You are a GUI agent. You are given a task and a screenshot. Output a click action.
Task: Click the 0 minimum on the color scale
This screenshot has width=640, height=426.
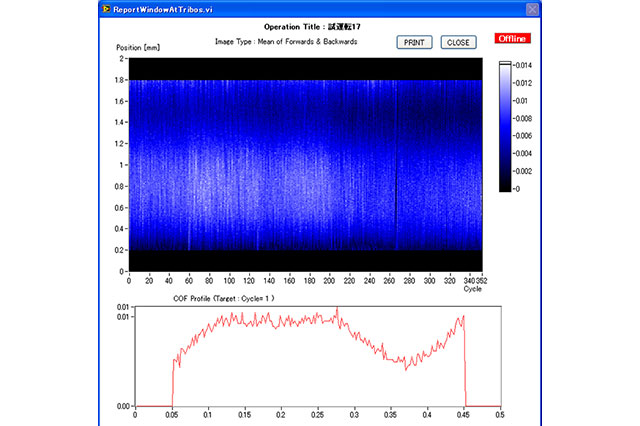(517, 188)
